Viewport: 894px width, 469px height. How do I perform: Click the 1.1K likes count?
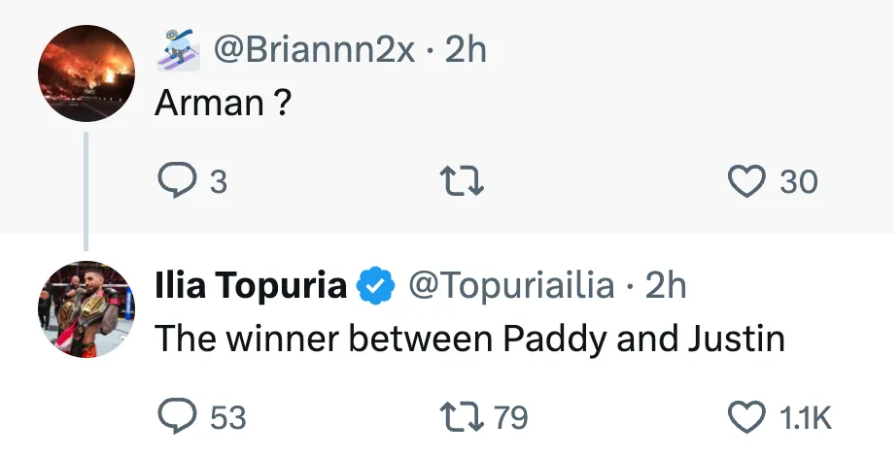pyautogui.click(x=804, y=417)
